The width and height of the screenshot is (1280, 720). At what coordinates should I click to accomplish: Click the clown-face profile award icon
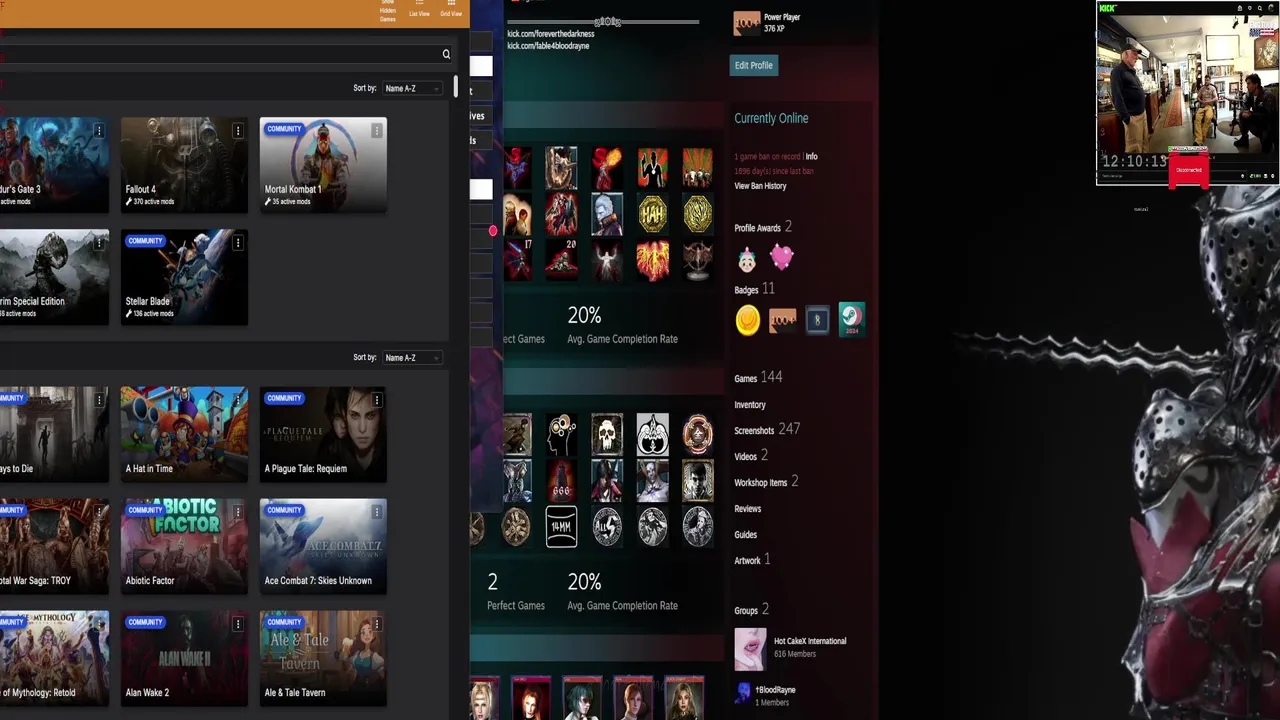tap(747, 260)
